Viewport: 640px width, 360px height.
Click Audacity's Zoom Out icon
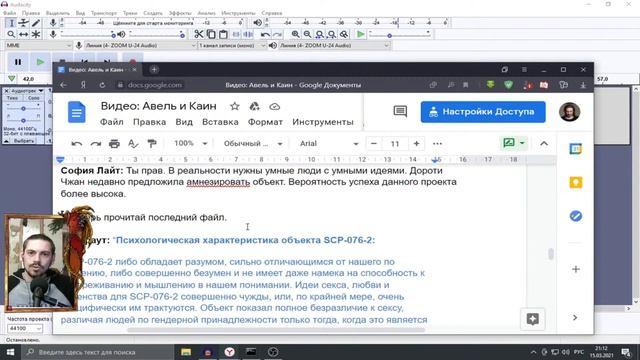click(307, 34)
